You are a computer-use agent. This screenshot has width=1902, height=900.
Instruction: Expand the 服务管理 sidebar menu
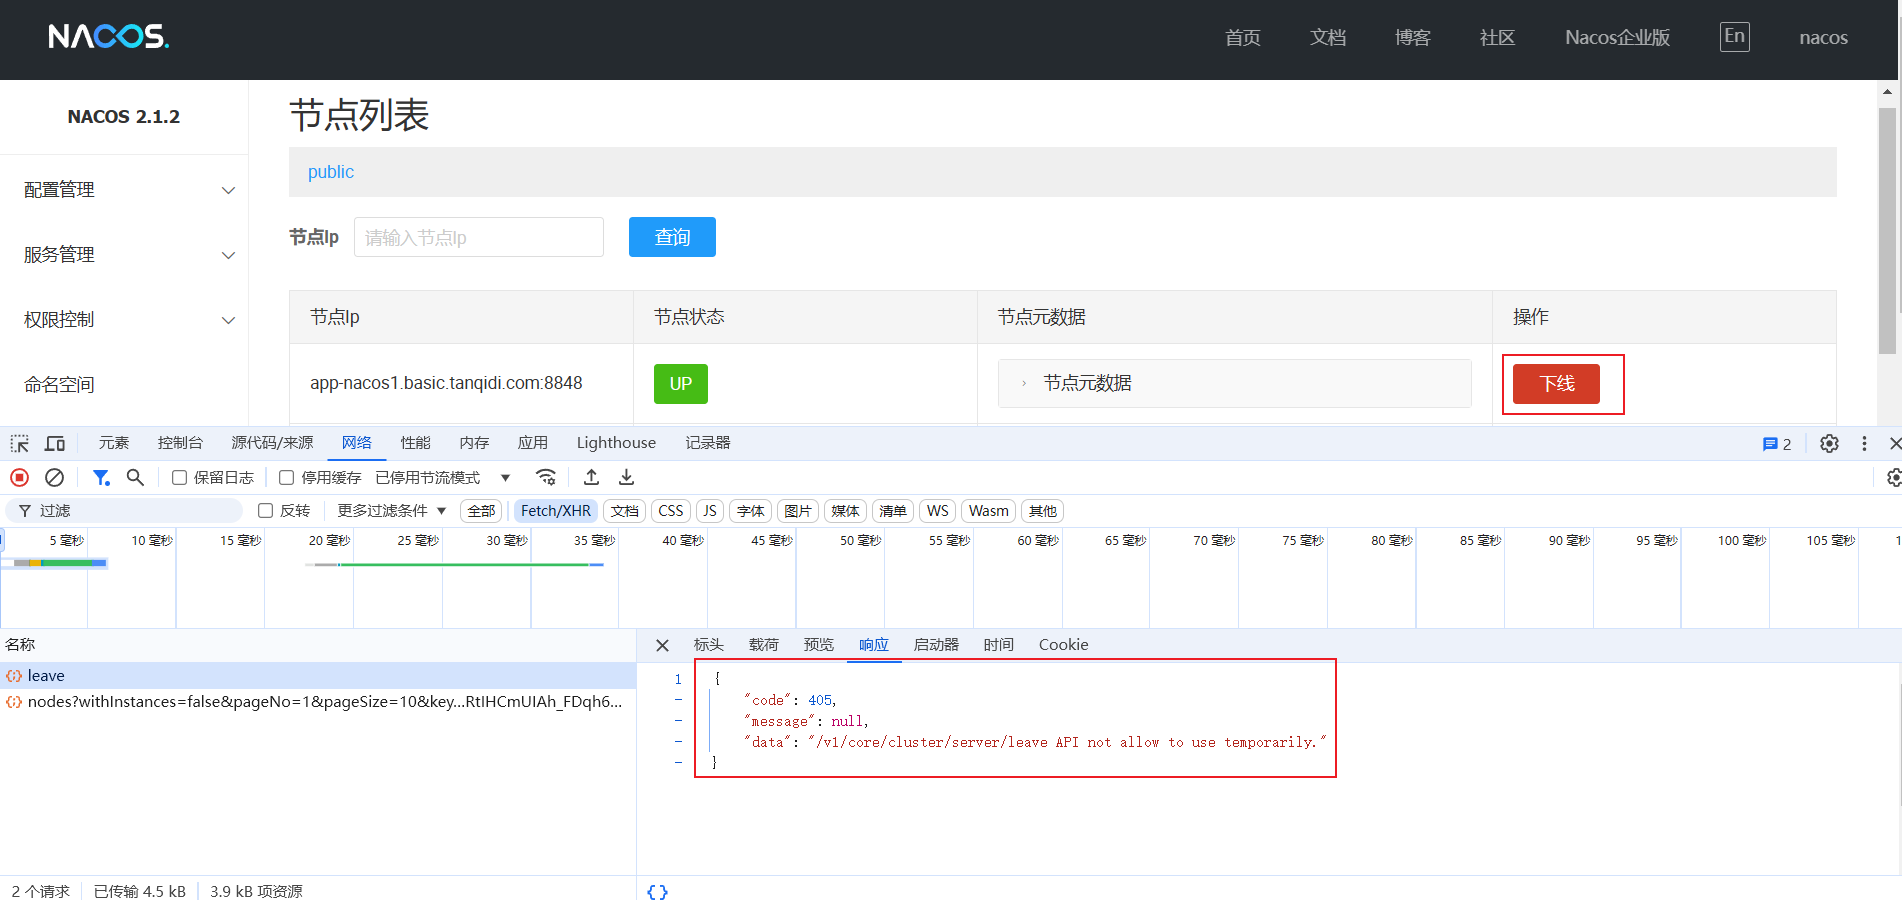point(124,255)
